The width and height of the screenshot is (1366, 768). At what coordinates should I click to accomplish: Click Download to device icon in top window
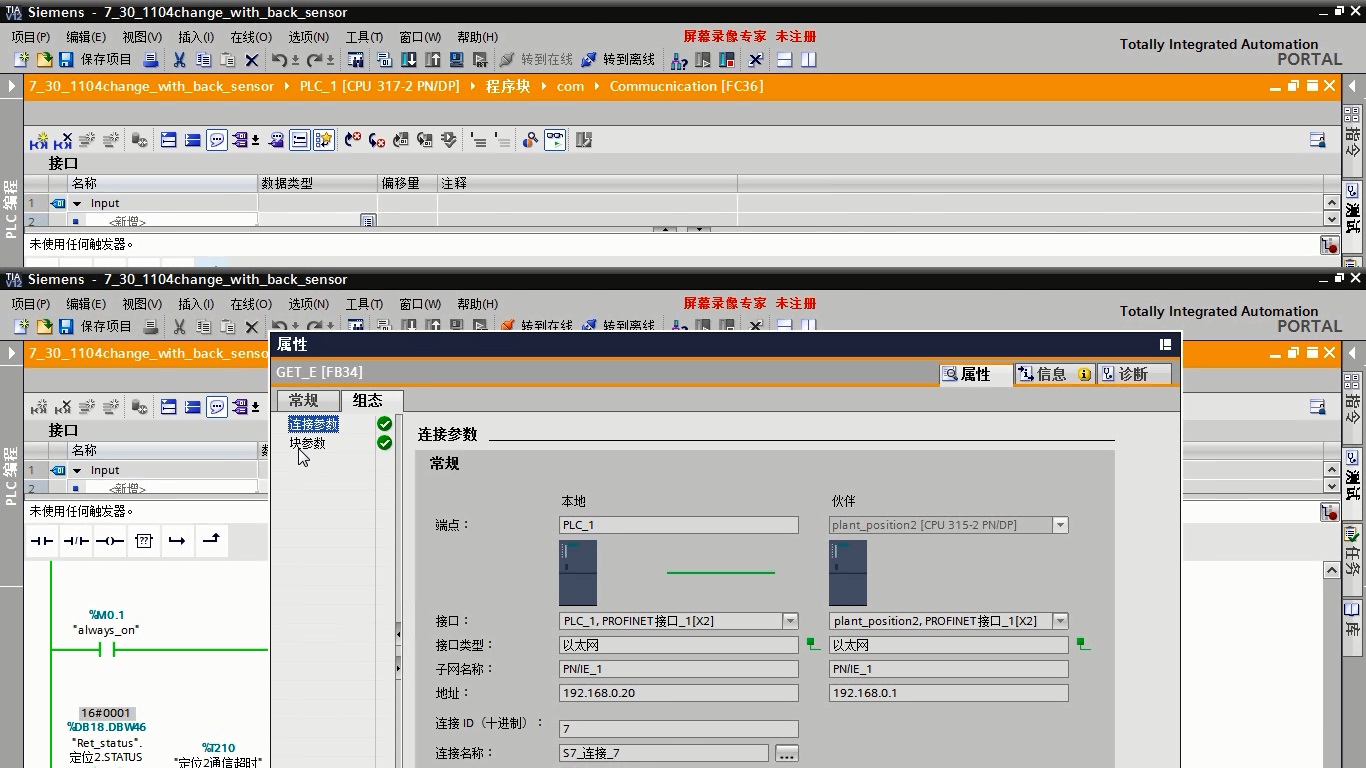pos(409,60)
